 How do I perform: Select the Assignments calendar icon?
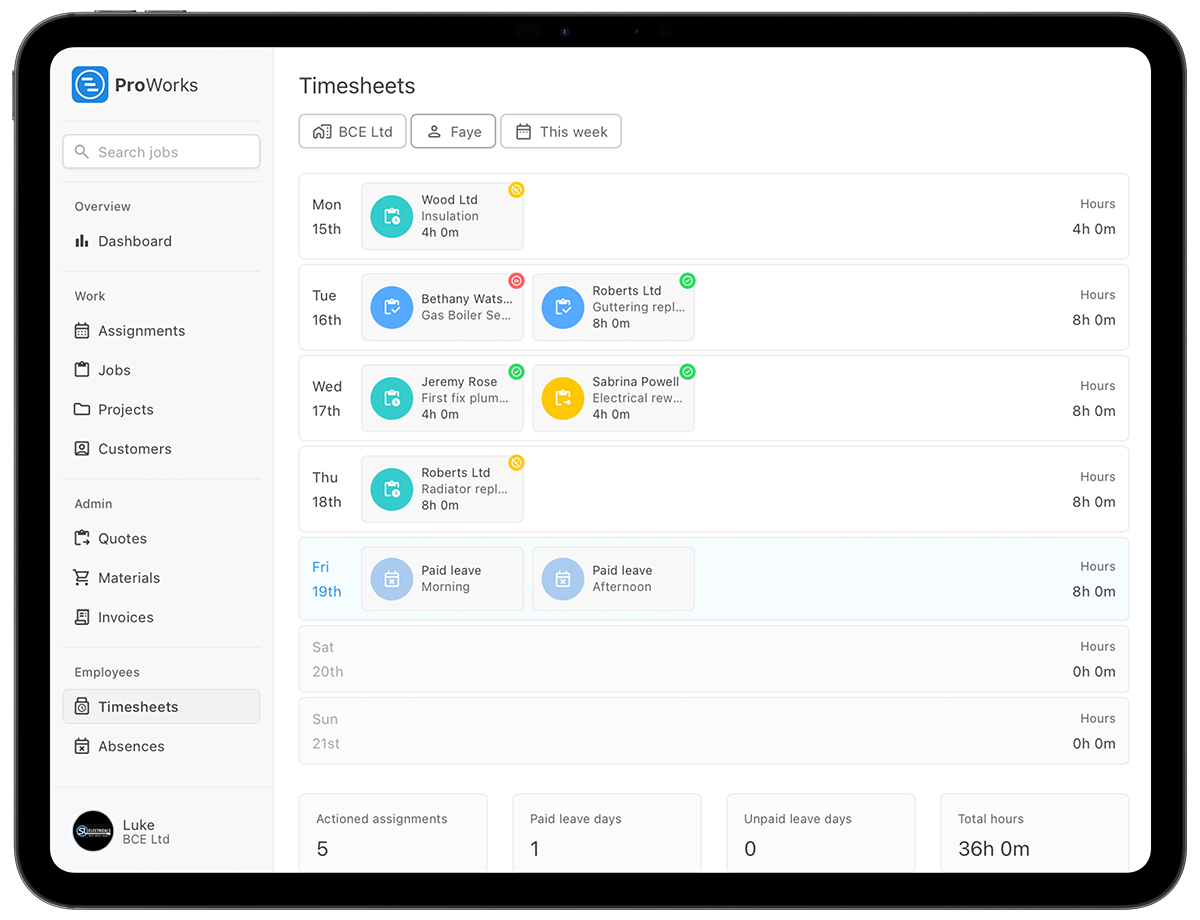[x=81, y=330]
